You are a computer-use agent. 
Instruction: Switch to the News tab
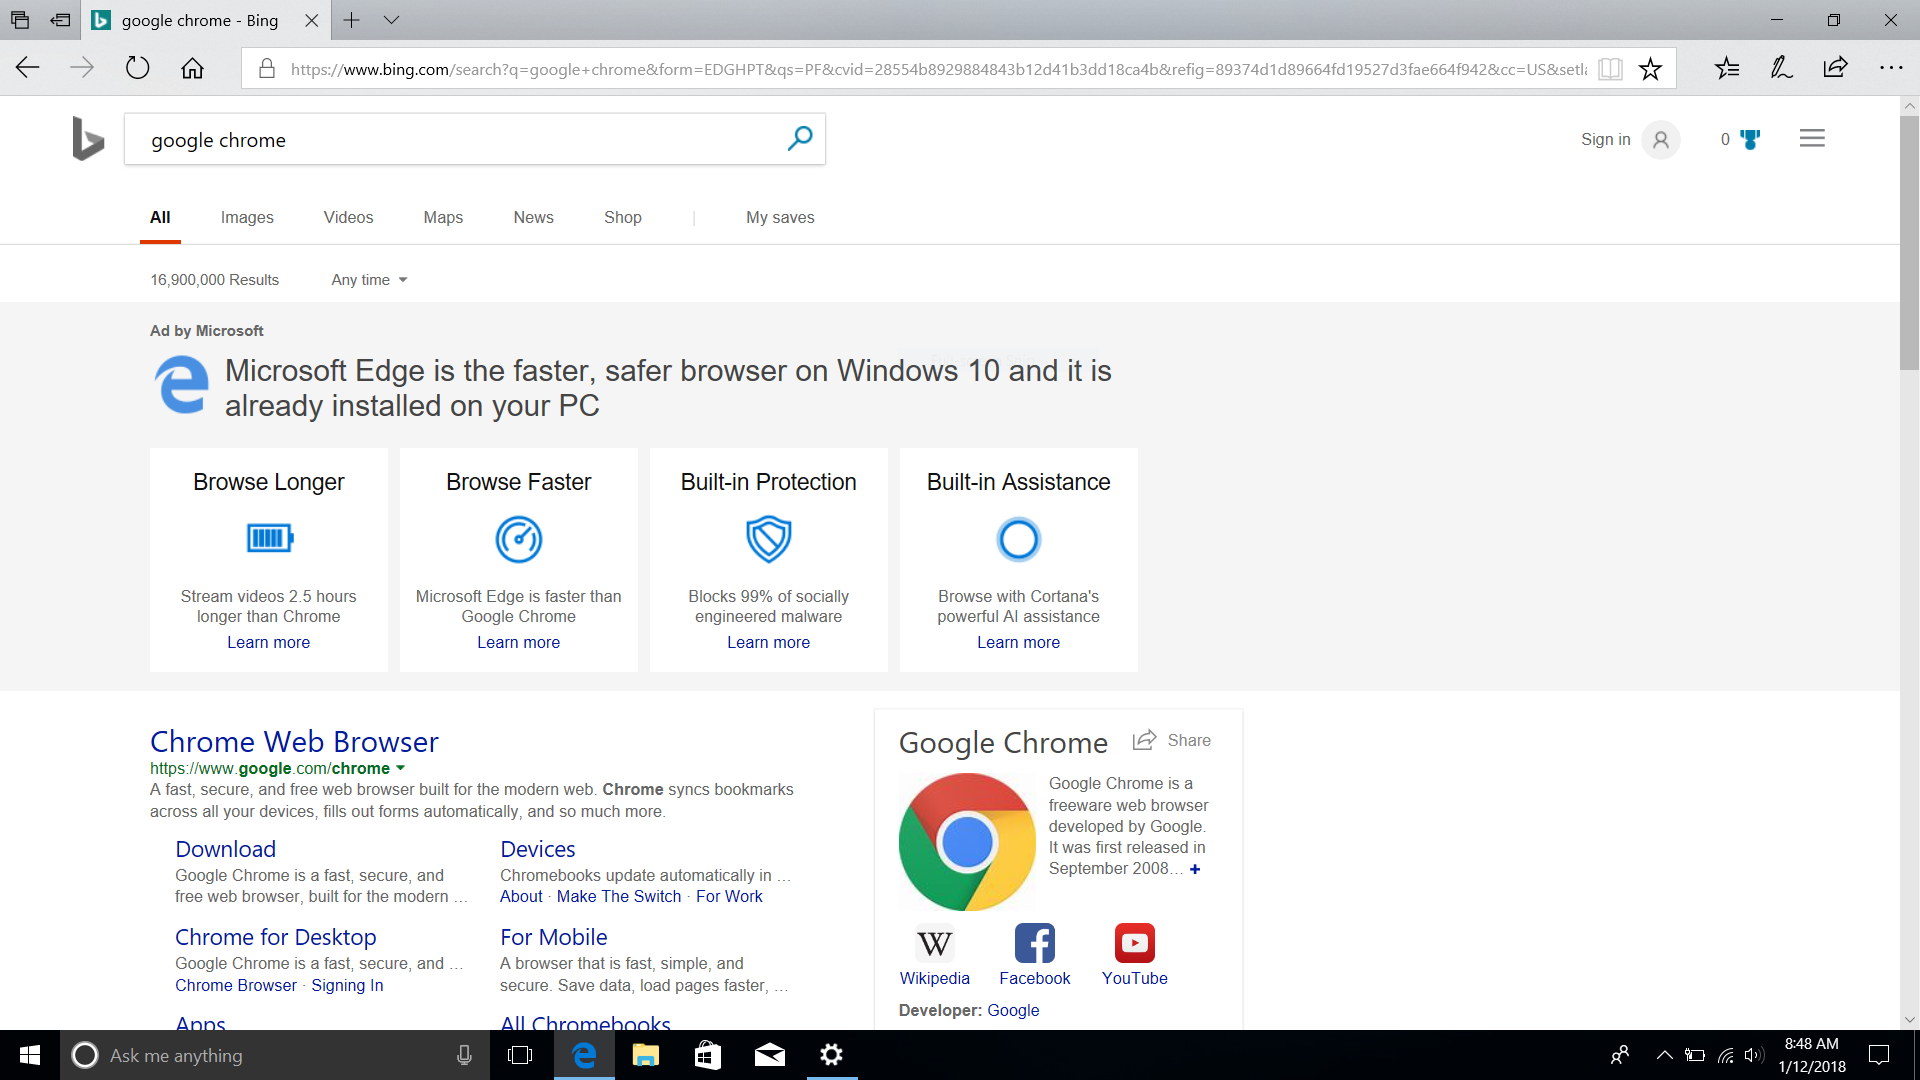533,217
